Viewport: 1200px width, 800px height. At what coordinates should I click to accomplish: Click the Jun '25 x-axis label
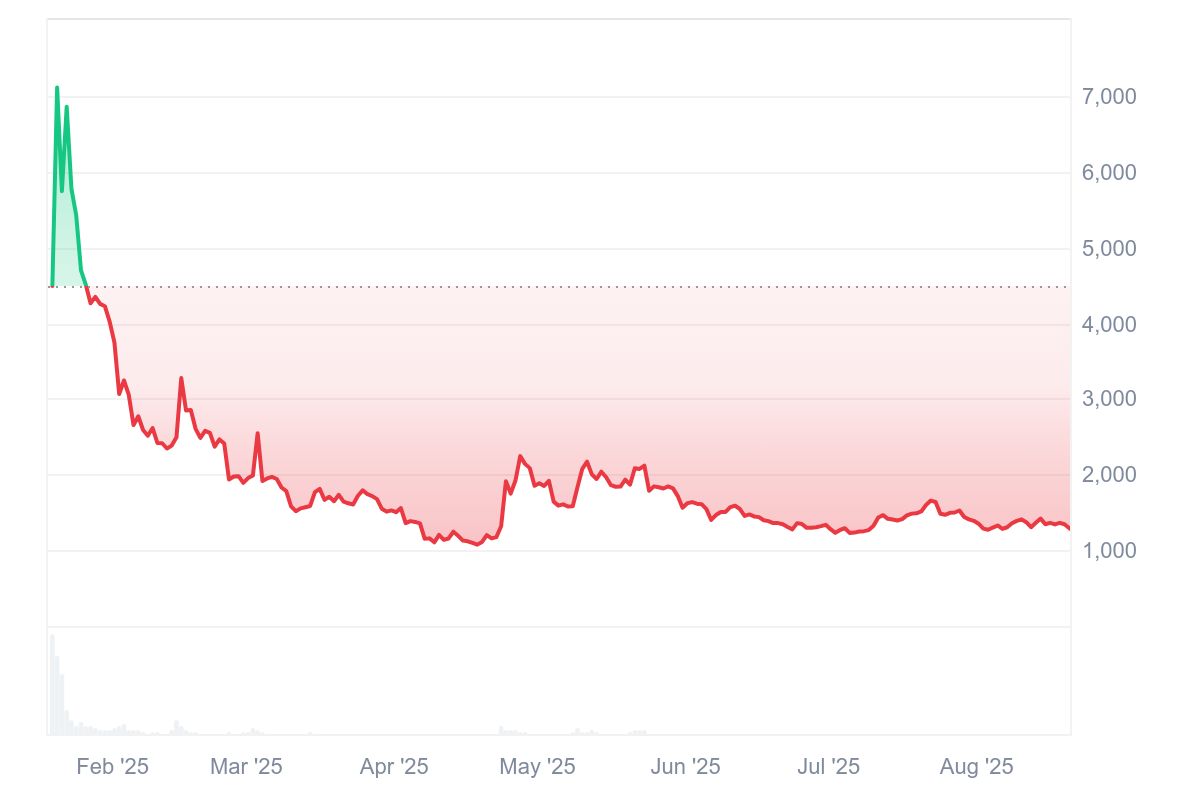coord(685,767)
